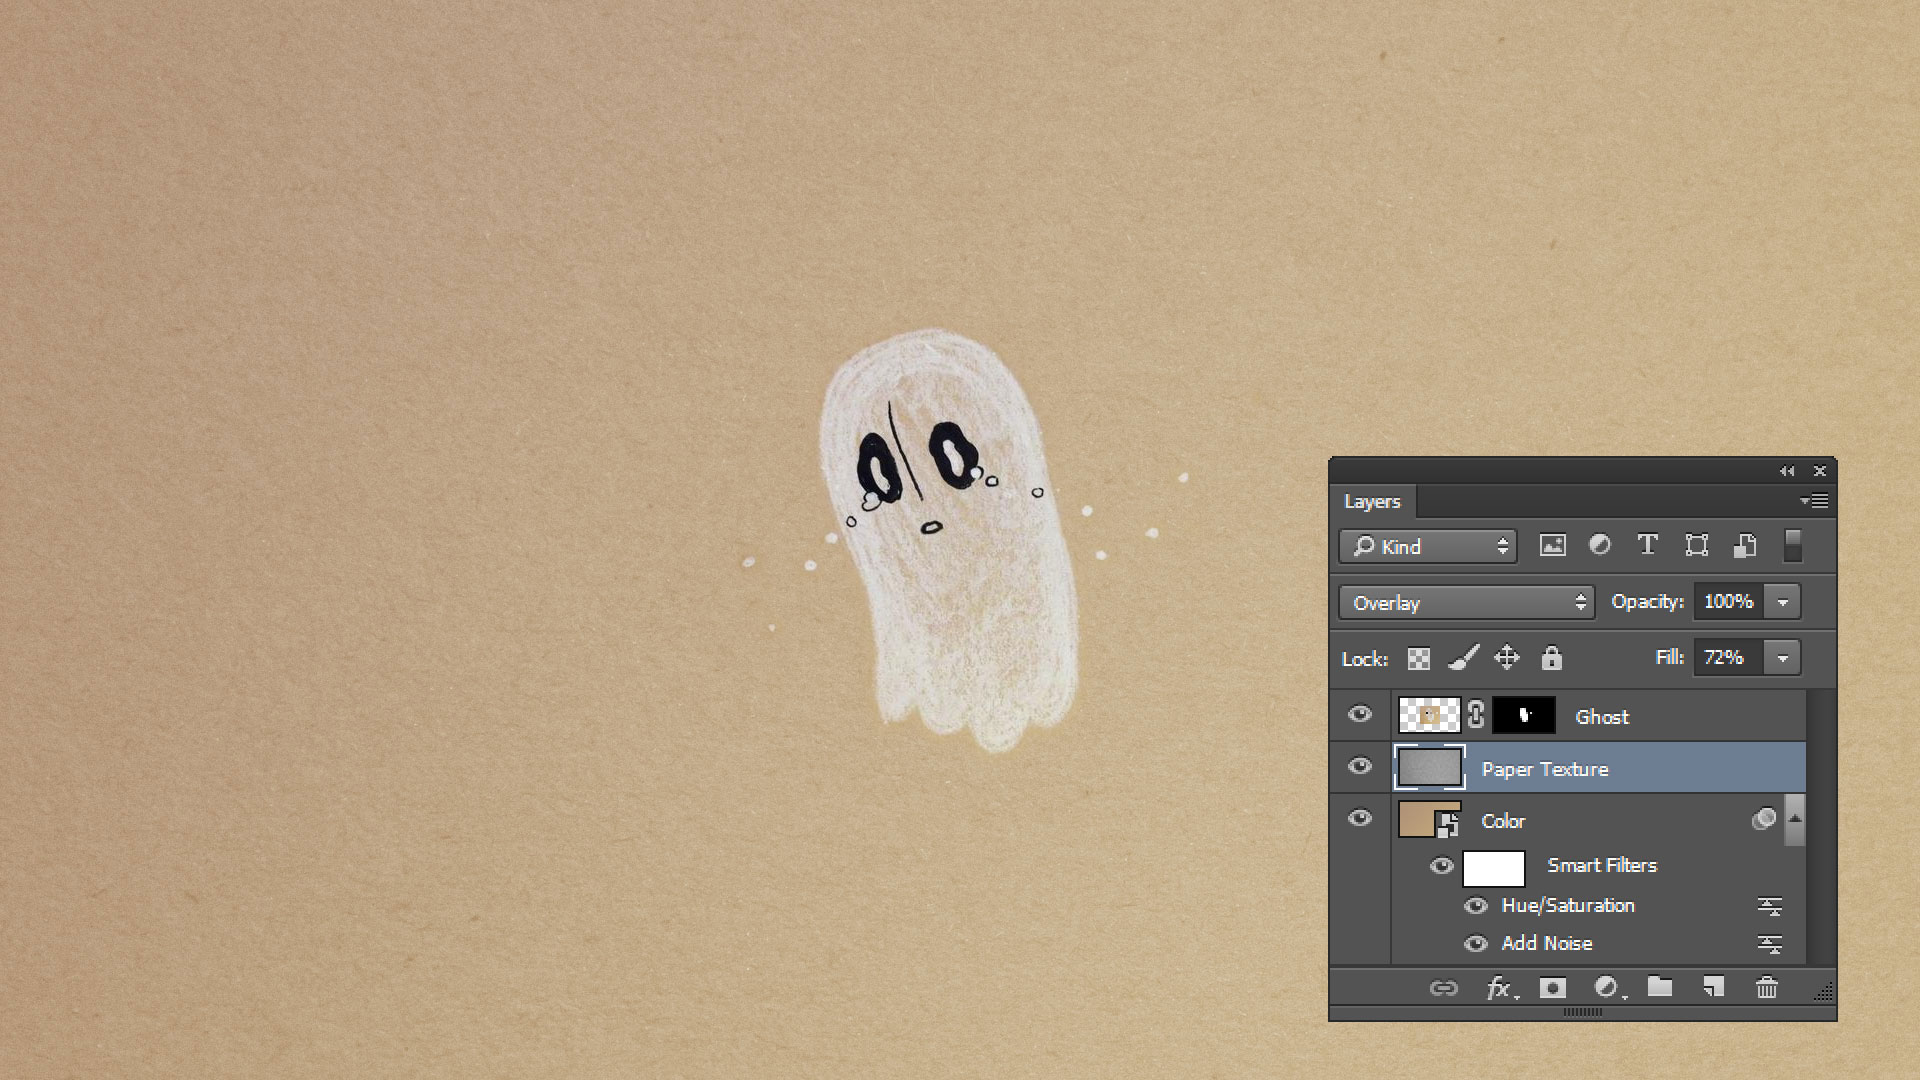Toggle the layer filtering switch
Screen dimensions: 1920x1080
tap(1793, 545)
